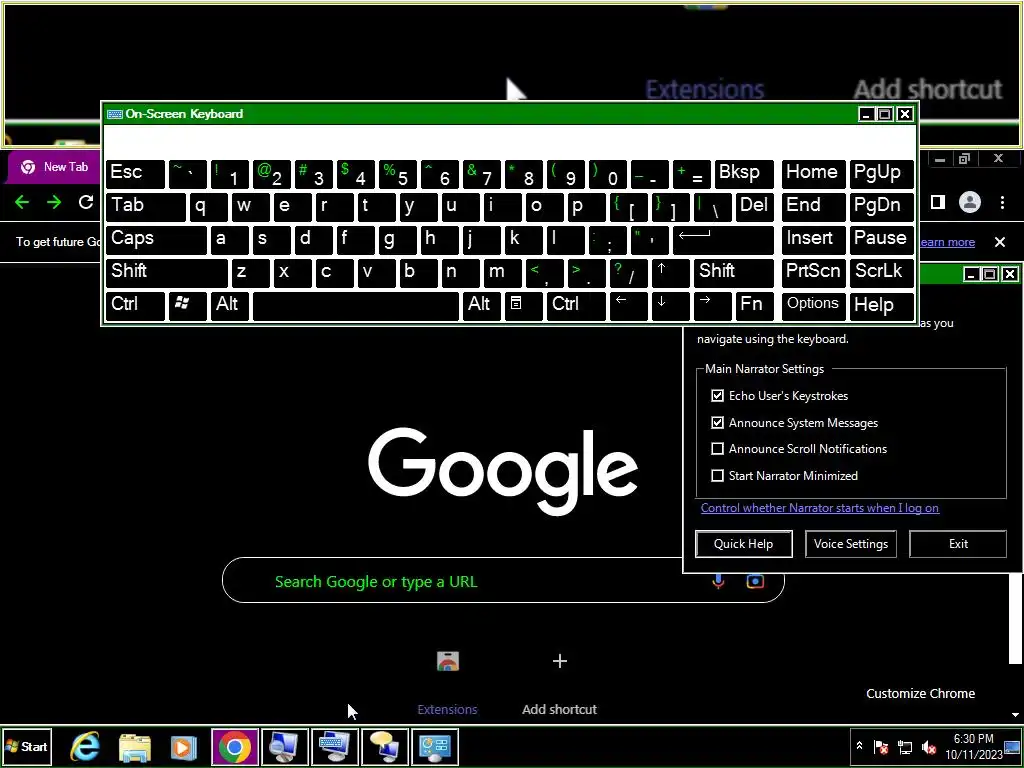Open Internet Explorer from the taskbar
Viewport: 1024px width, 768px height.
coord(86,747)
